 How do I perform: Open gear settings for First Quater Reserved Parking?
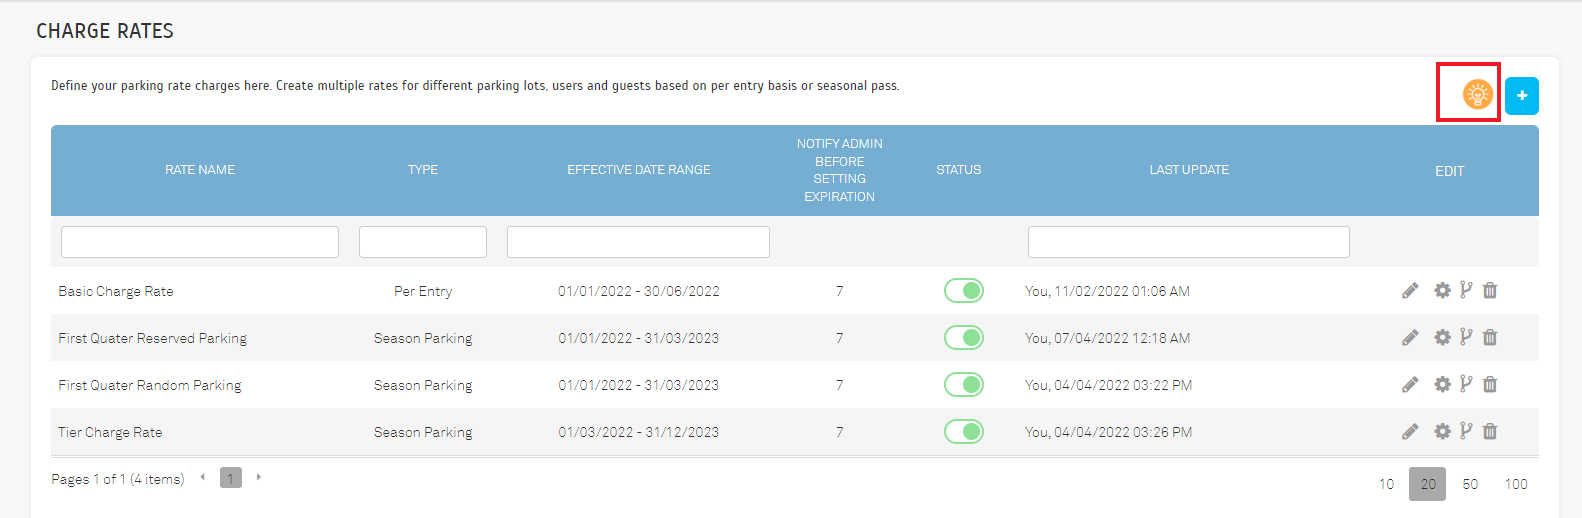tap(1442, 338)
